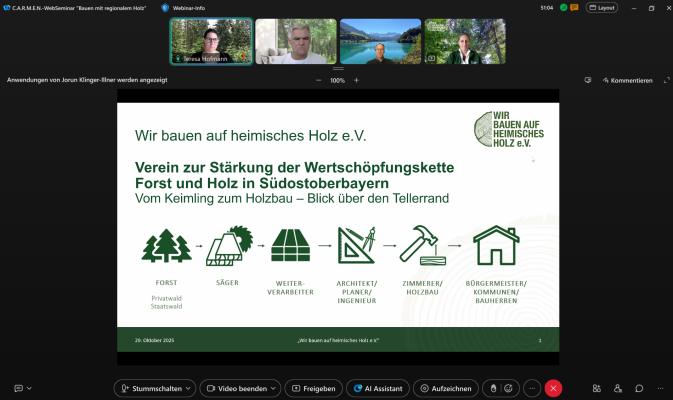This screenshot has height=400, width=673.
Task: Click the camera icon in Video beenden
Action: pyautogui.click(x=211, y=388)
